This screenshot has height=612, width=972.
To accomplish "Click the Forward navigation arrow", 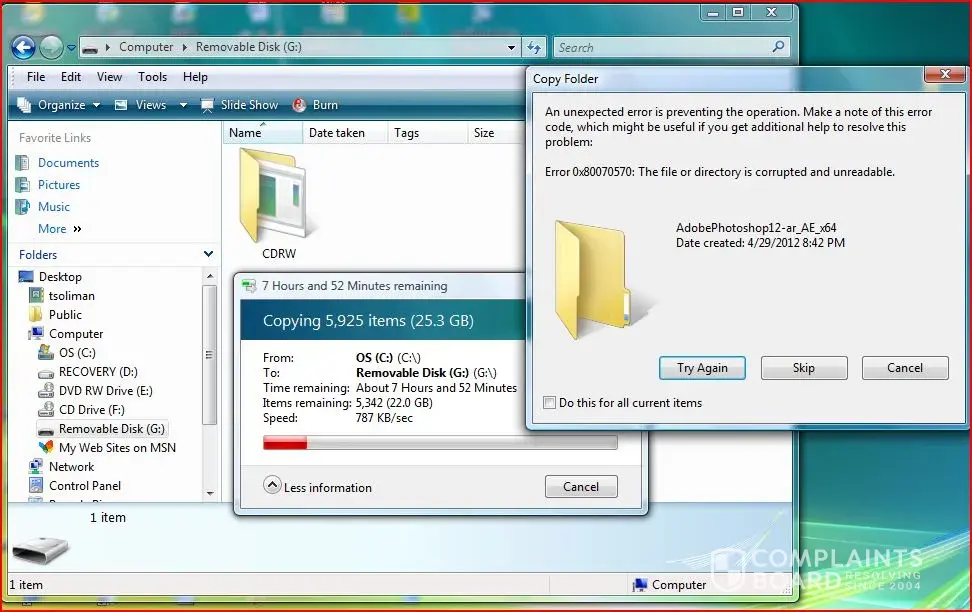I will pyautogui.click(x=51, y=47).
